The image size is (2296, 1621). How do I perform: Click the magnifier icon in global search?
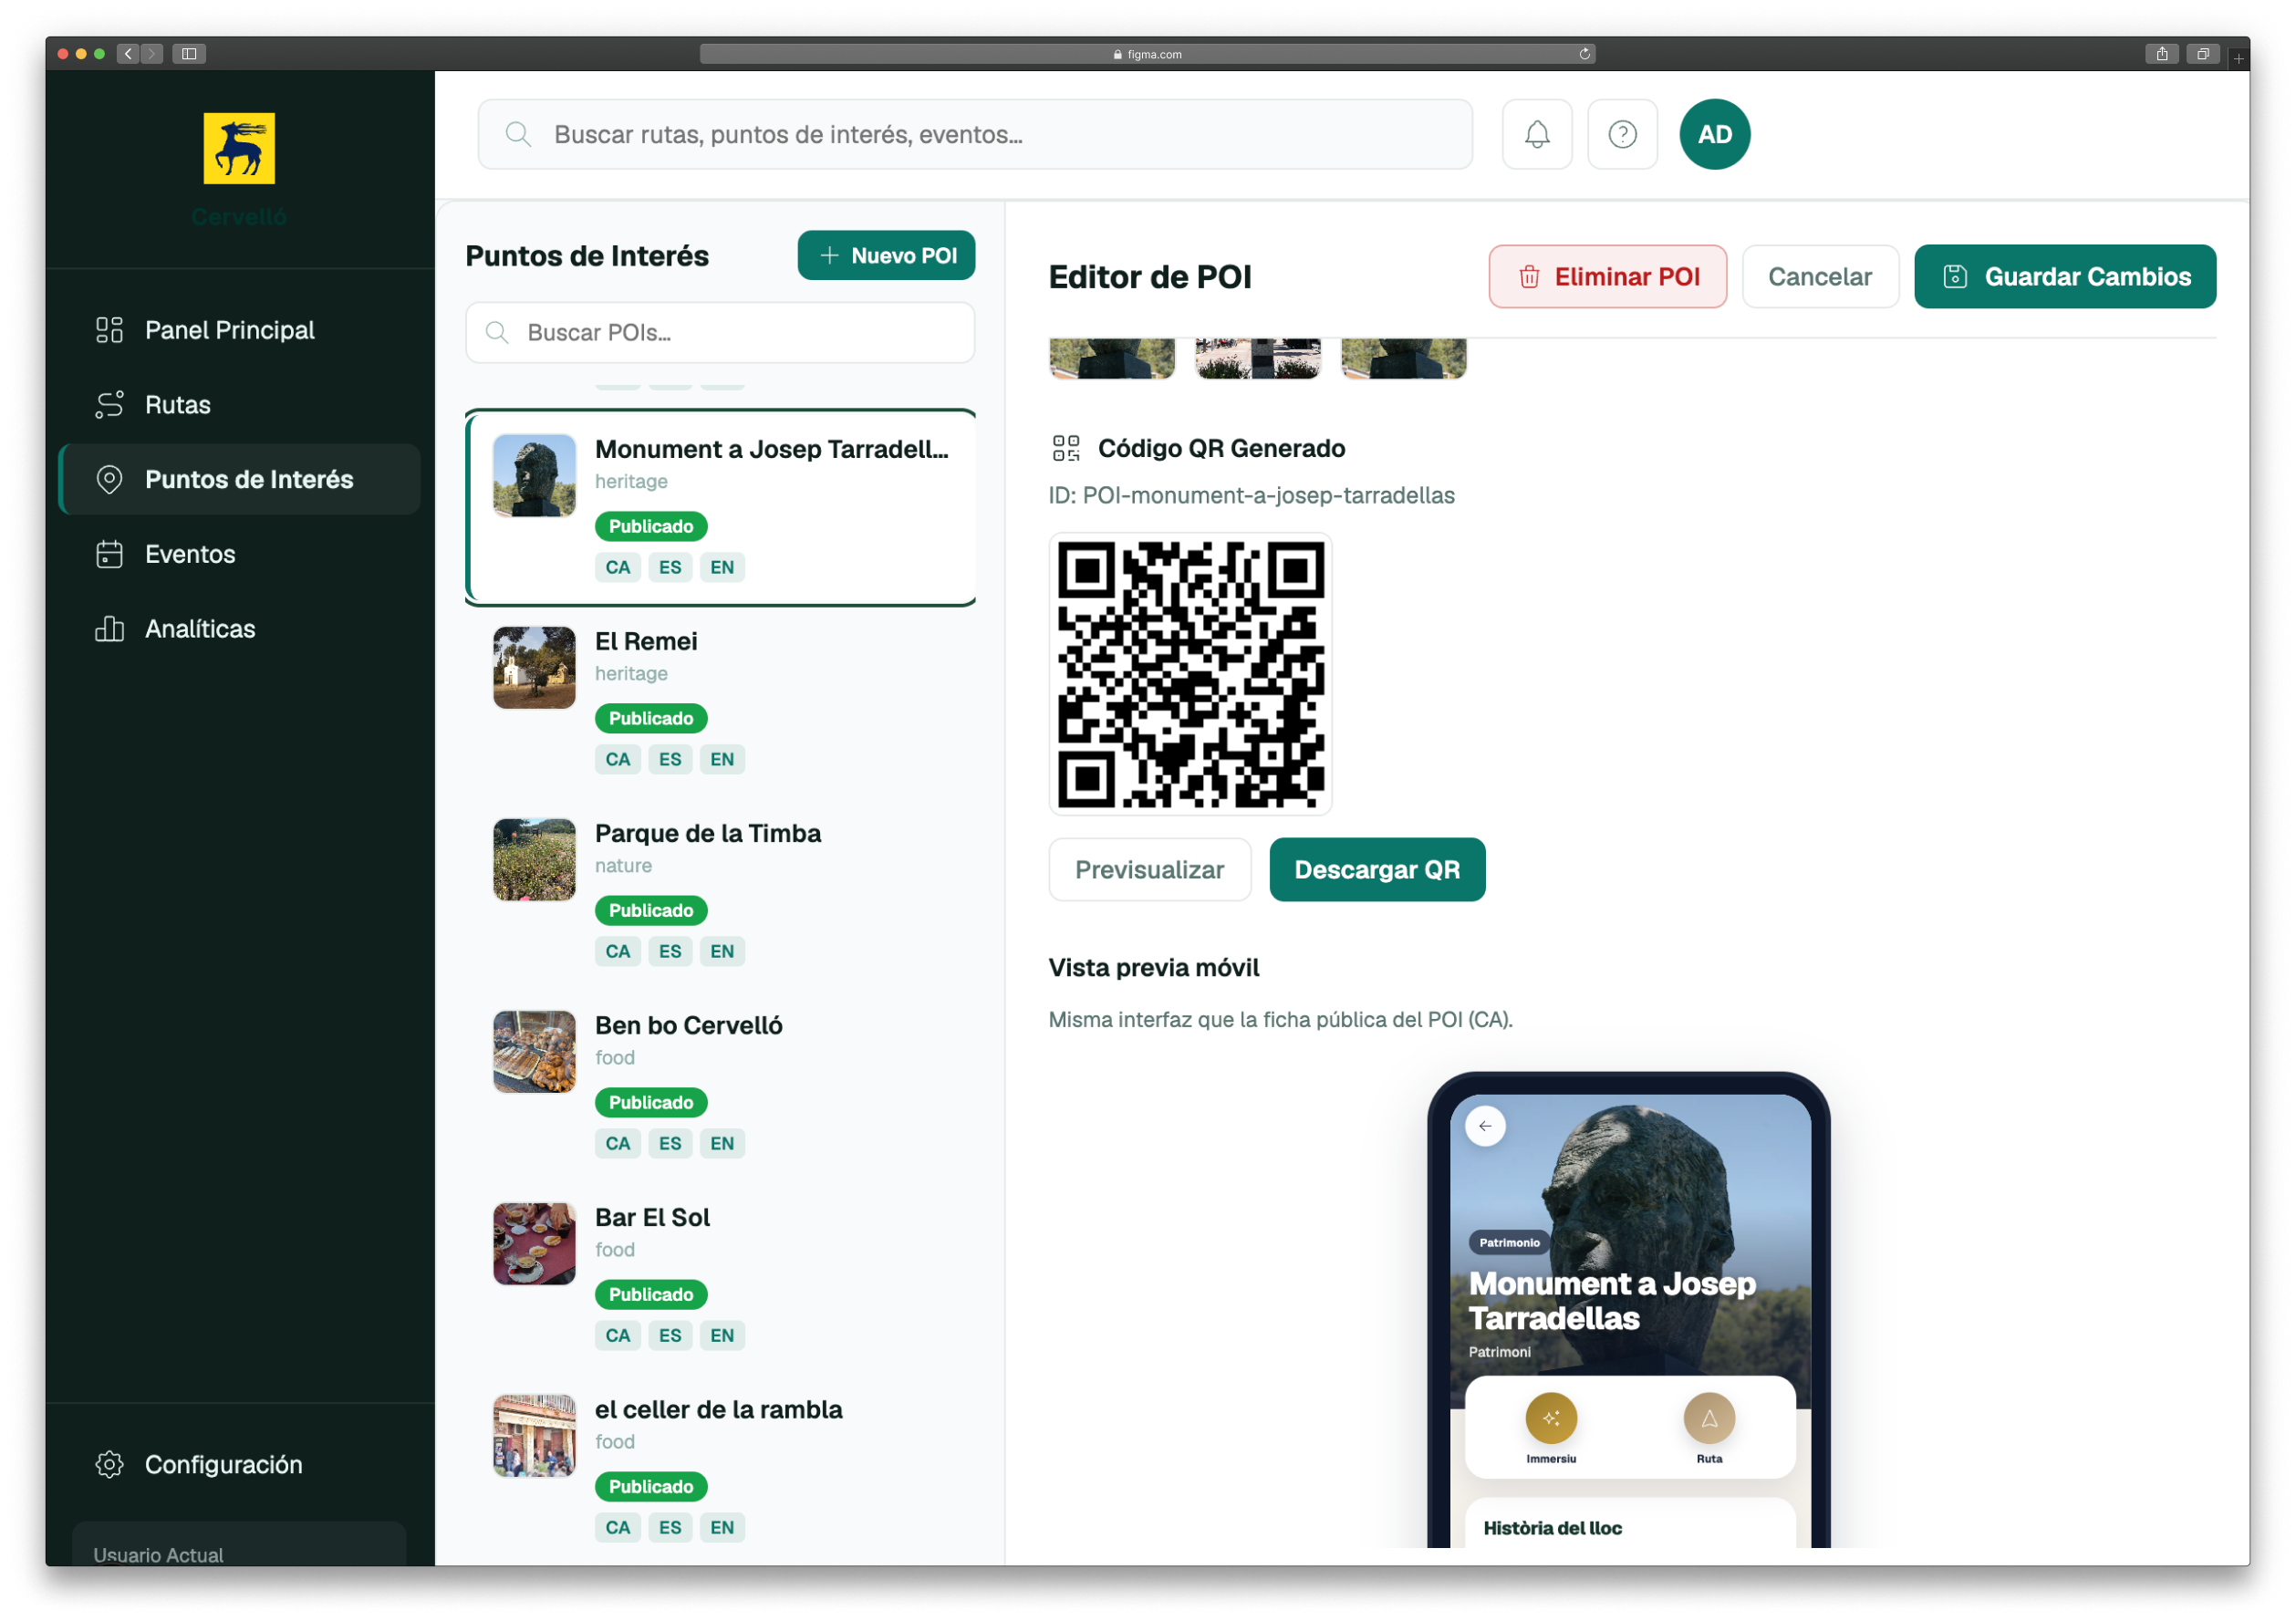(518, 134)
